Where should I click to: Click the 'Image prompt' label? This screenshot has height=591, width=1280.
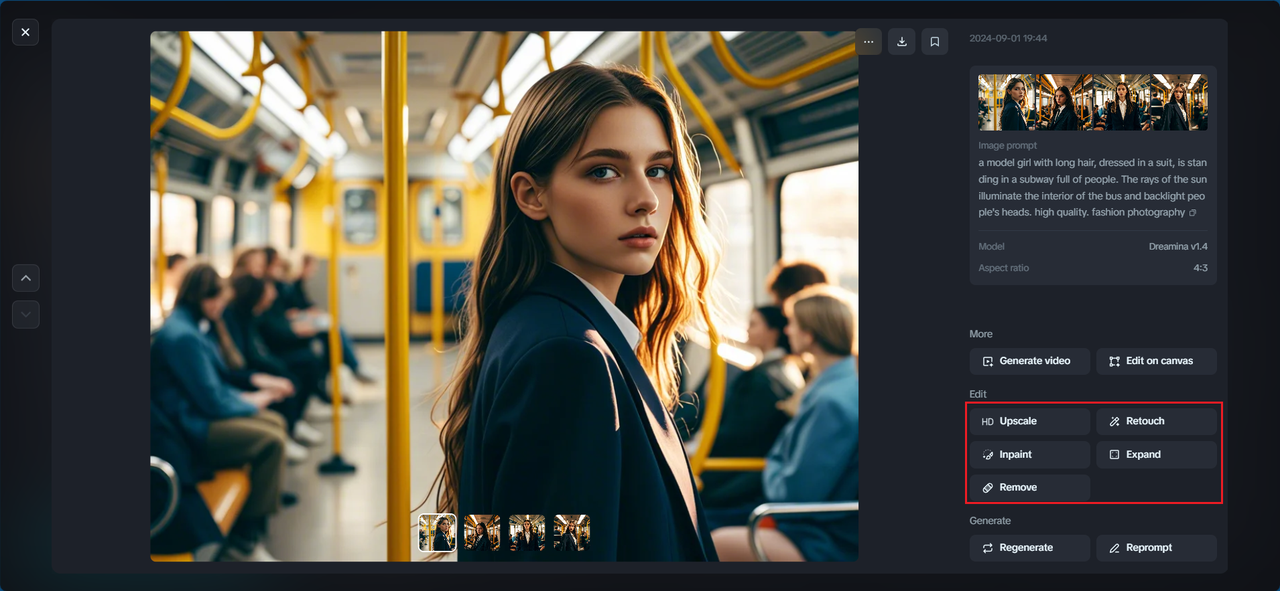coord(1007,146)
